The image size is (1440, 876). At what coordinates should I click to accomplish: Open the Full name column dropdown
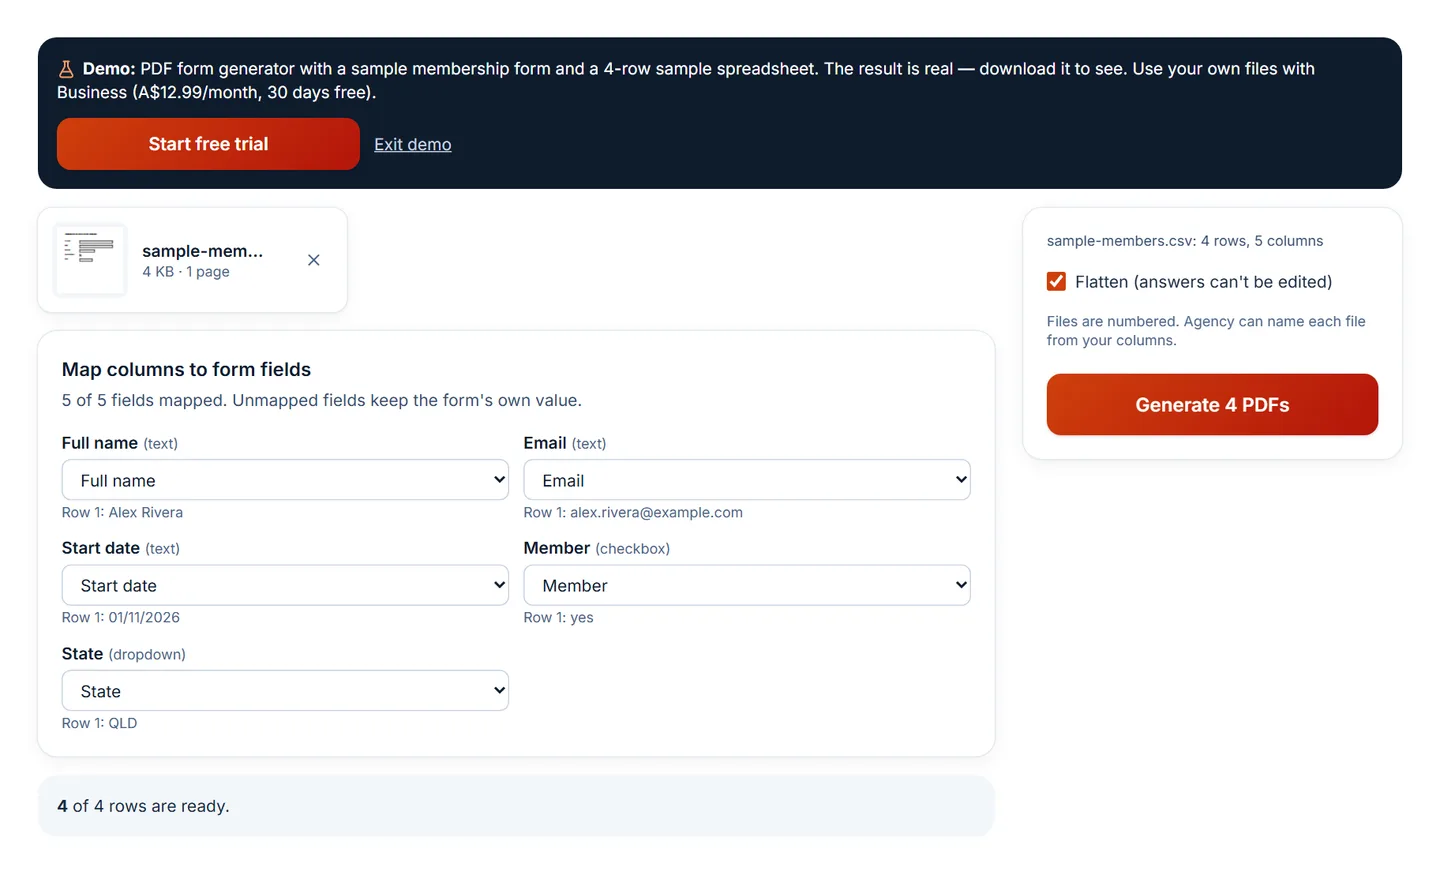tap(285, 480)
